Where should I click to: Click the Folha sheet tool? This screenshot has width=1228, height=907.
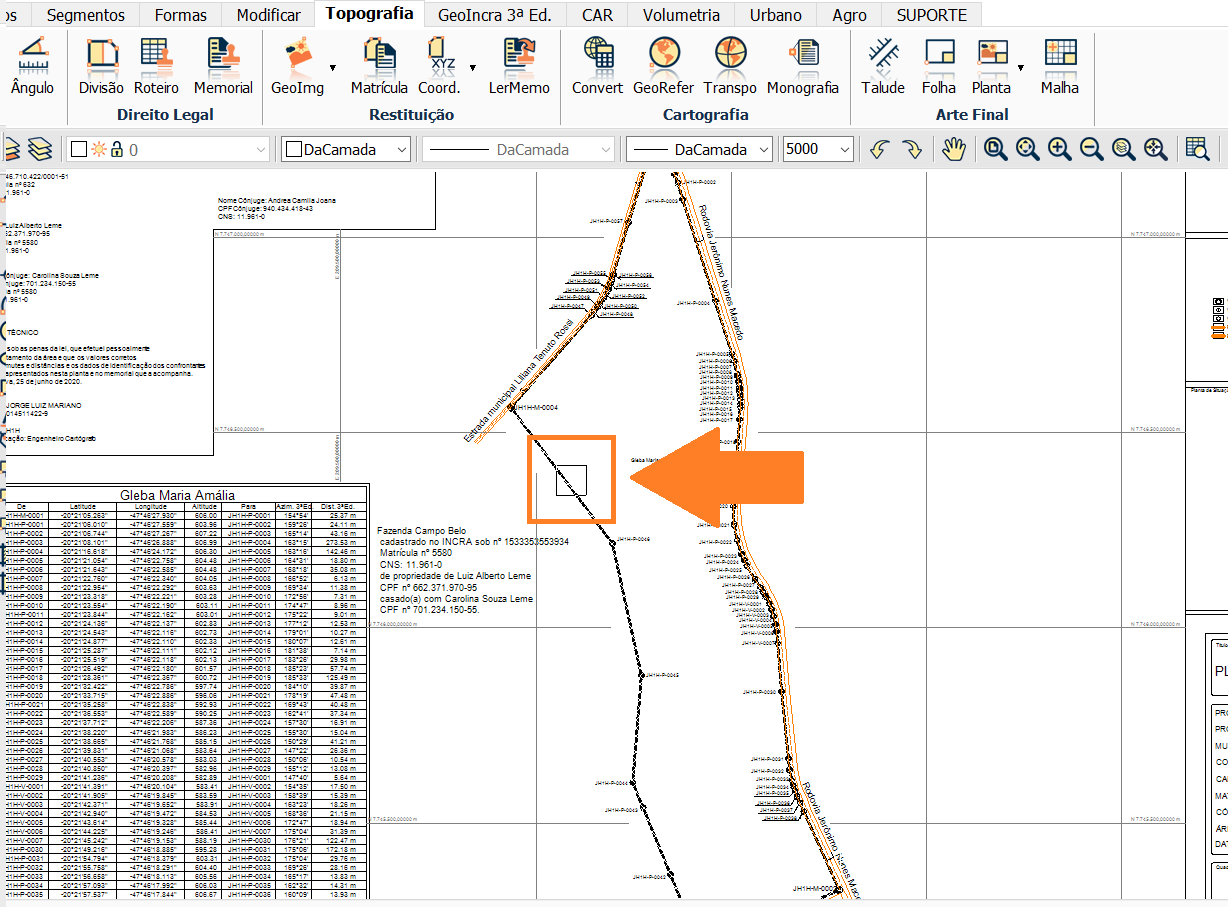coord(939,66)
